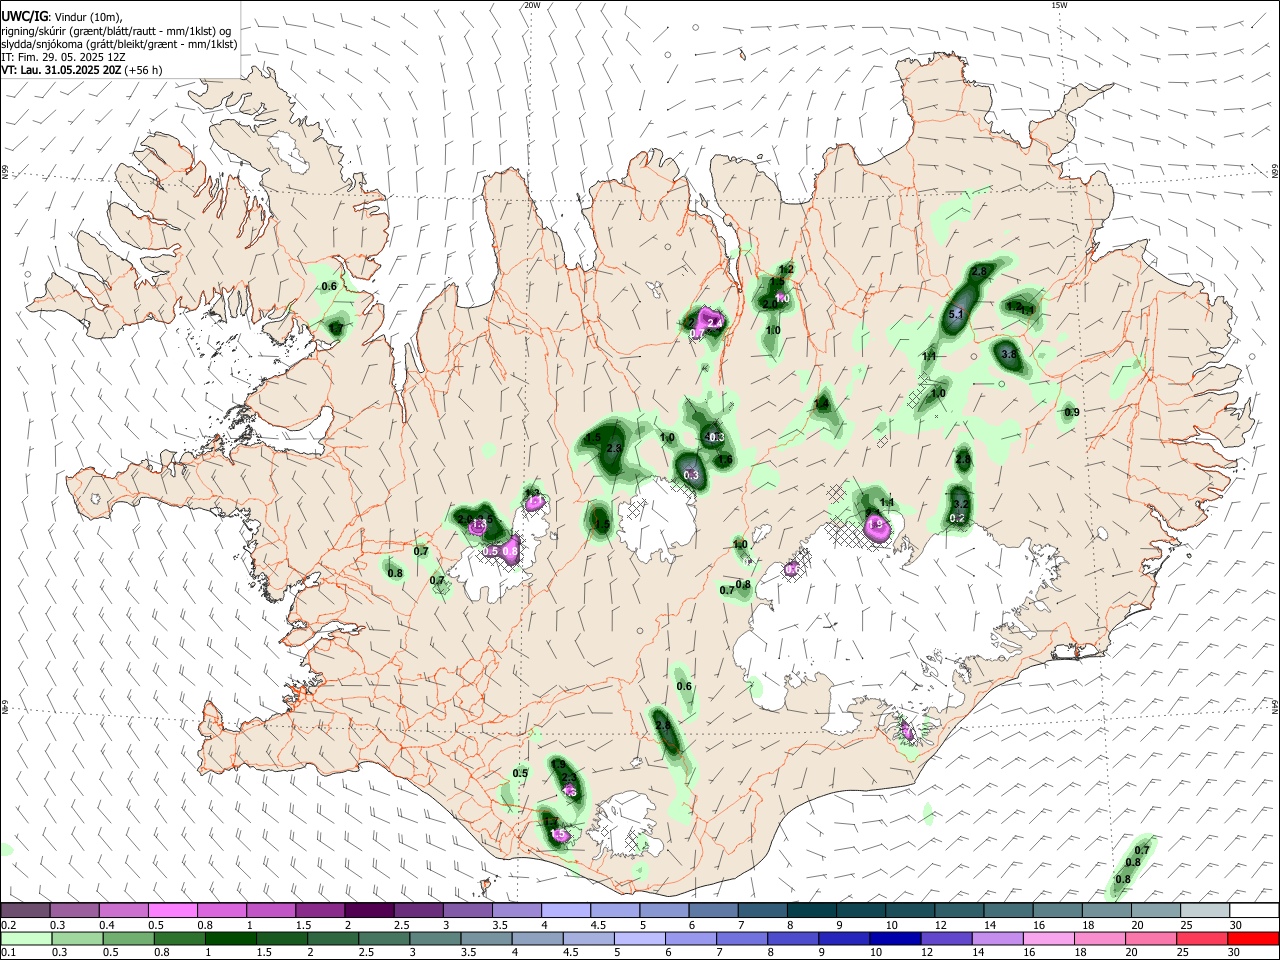
Task: Click the '3.8' precipitation value on the map
Action: click(x=1009, y=354)
